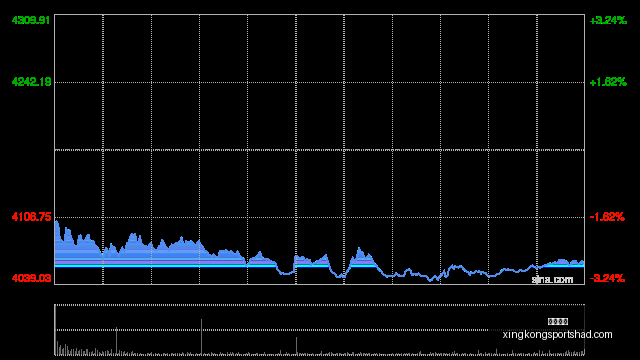
Task: Select the tallest volume bar spike
Action: tap(201, 337)
